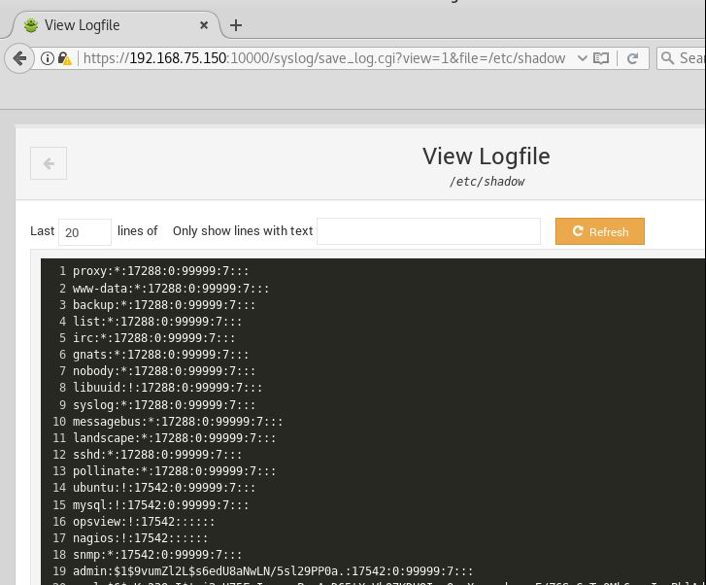Select log line starting with opsview

(144, 522)
